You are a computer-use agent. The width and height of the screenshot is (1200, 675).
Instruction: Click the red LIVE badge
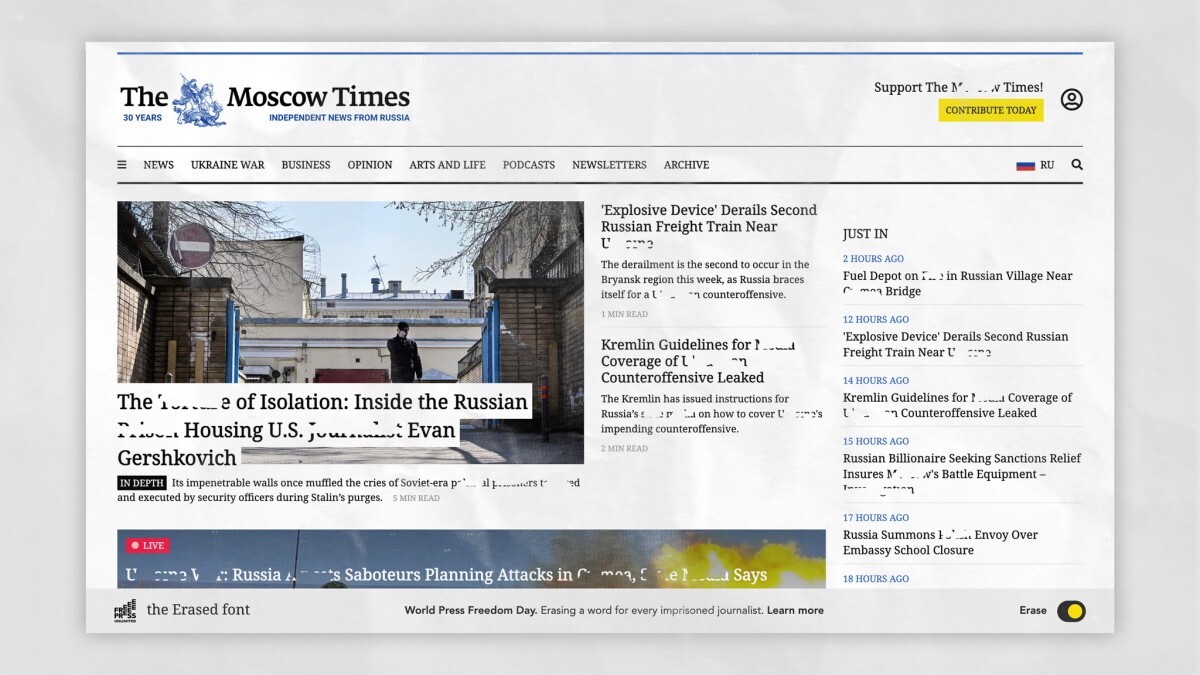pos(148,546)
